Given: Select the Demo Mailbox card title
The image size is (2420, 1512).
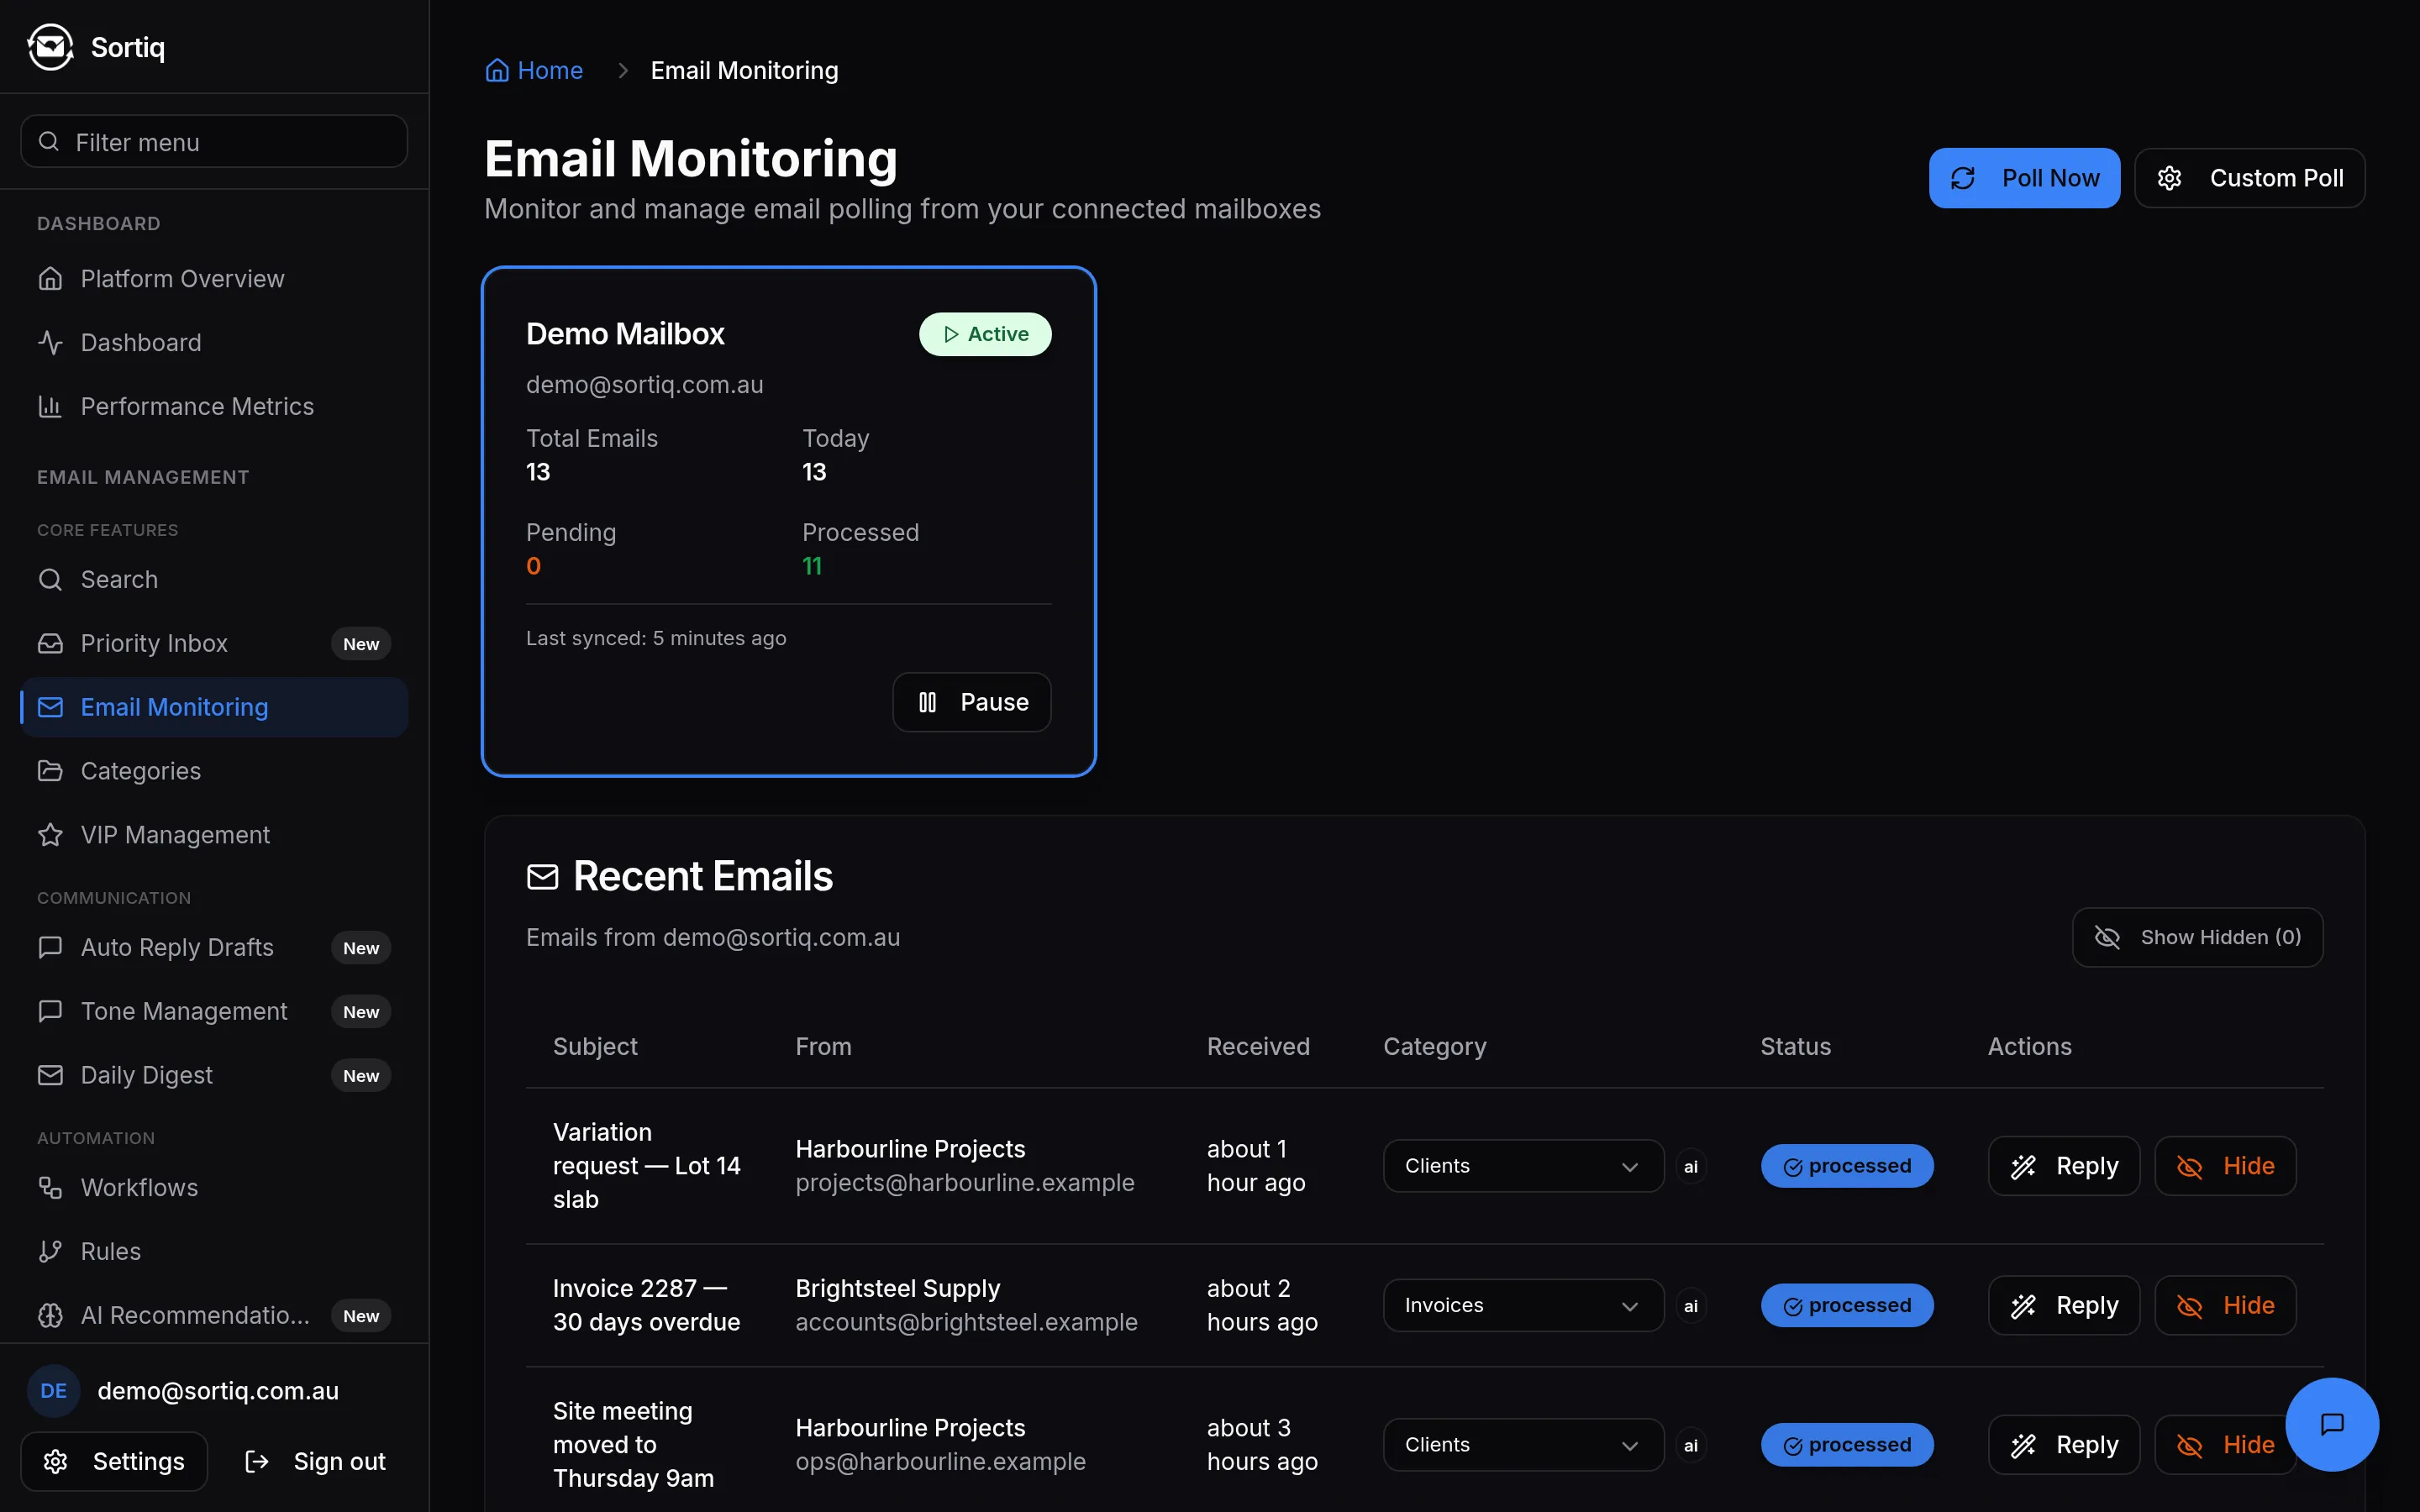Looking at the screenshot, I should pyautogui.click(x=625, y=334).
